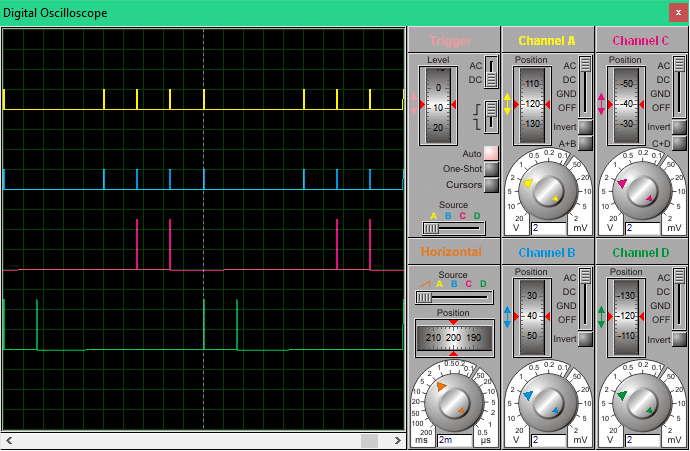Click Channel C coupling slide switch
The height and width of the screenshot is (451, 690).
tap(679, 87)
